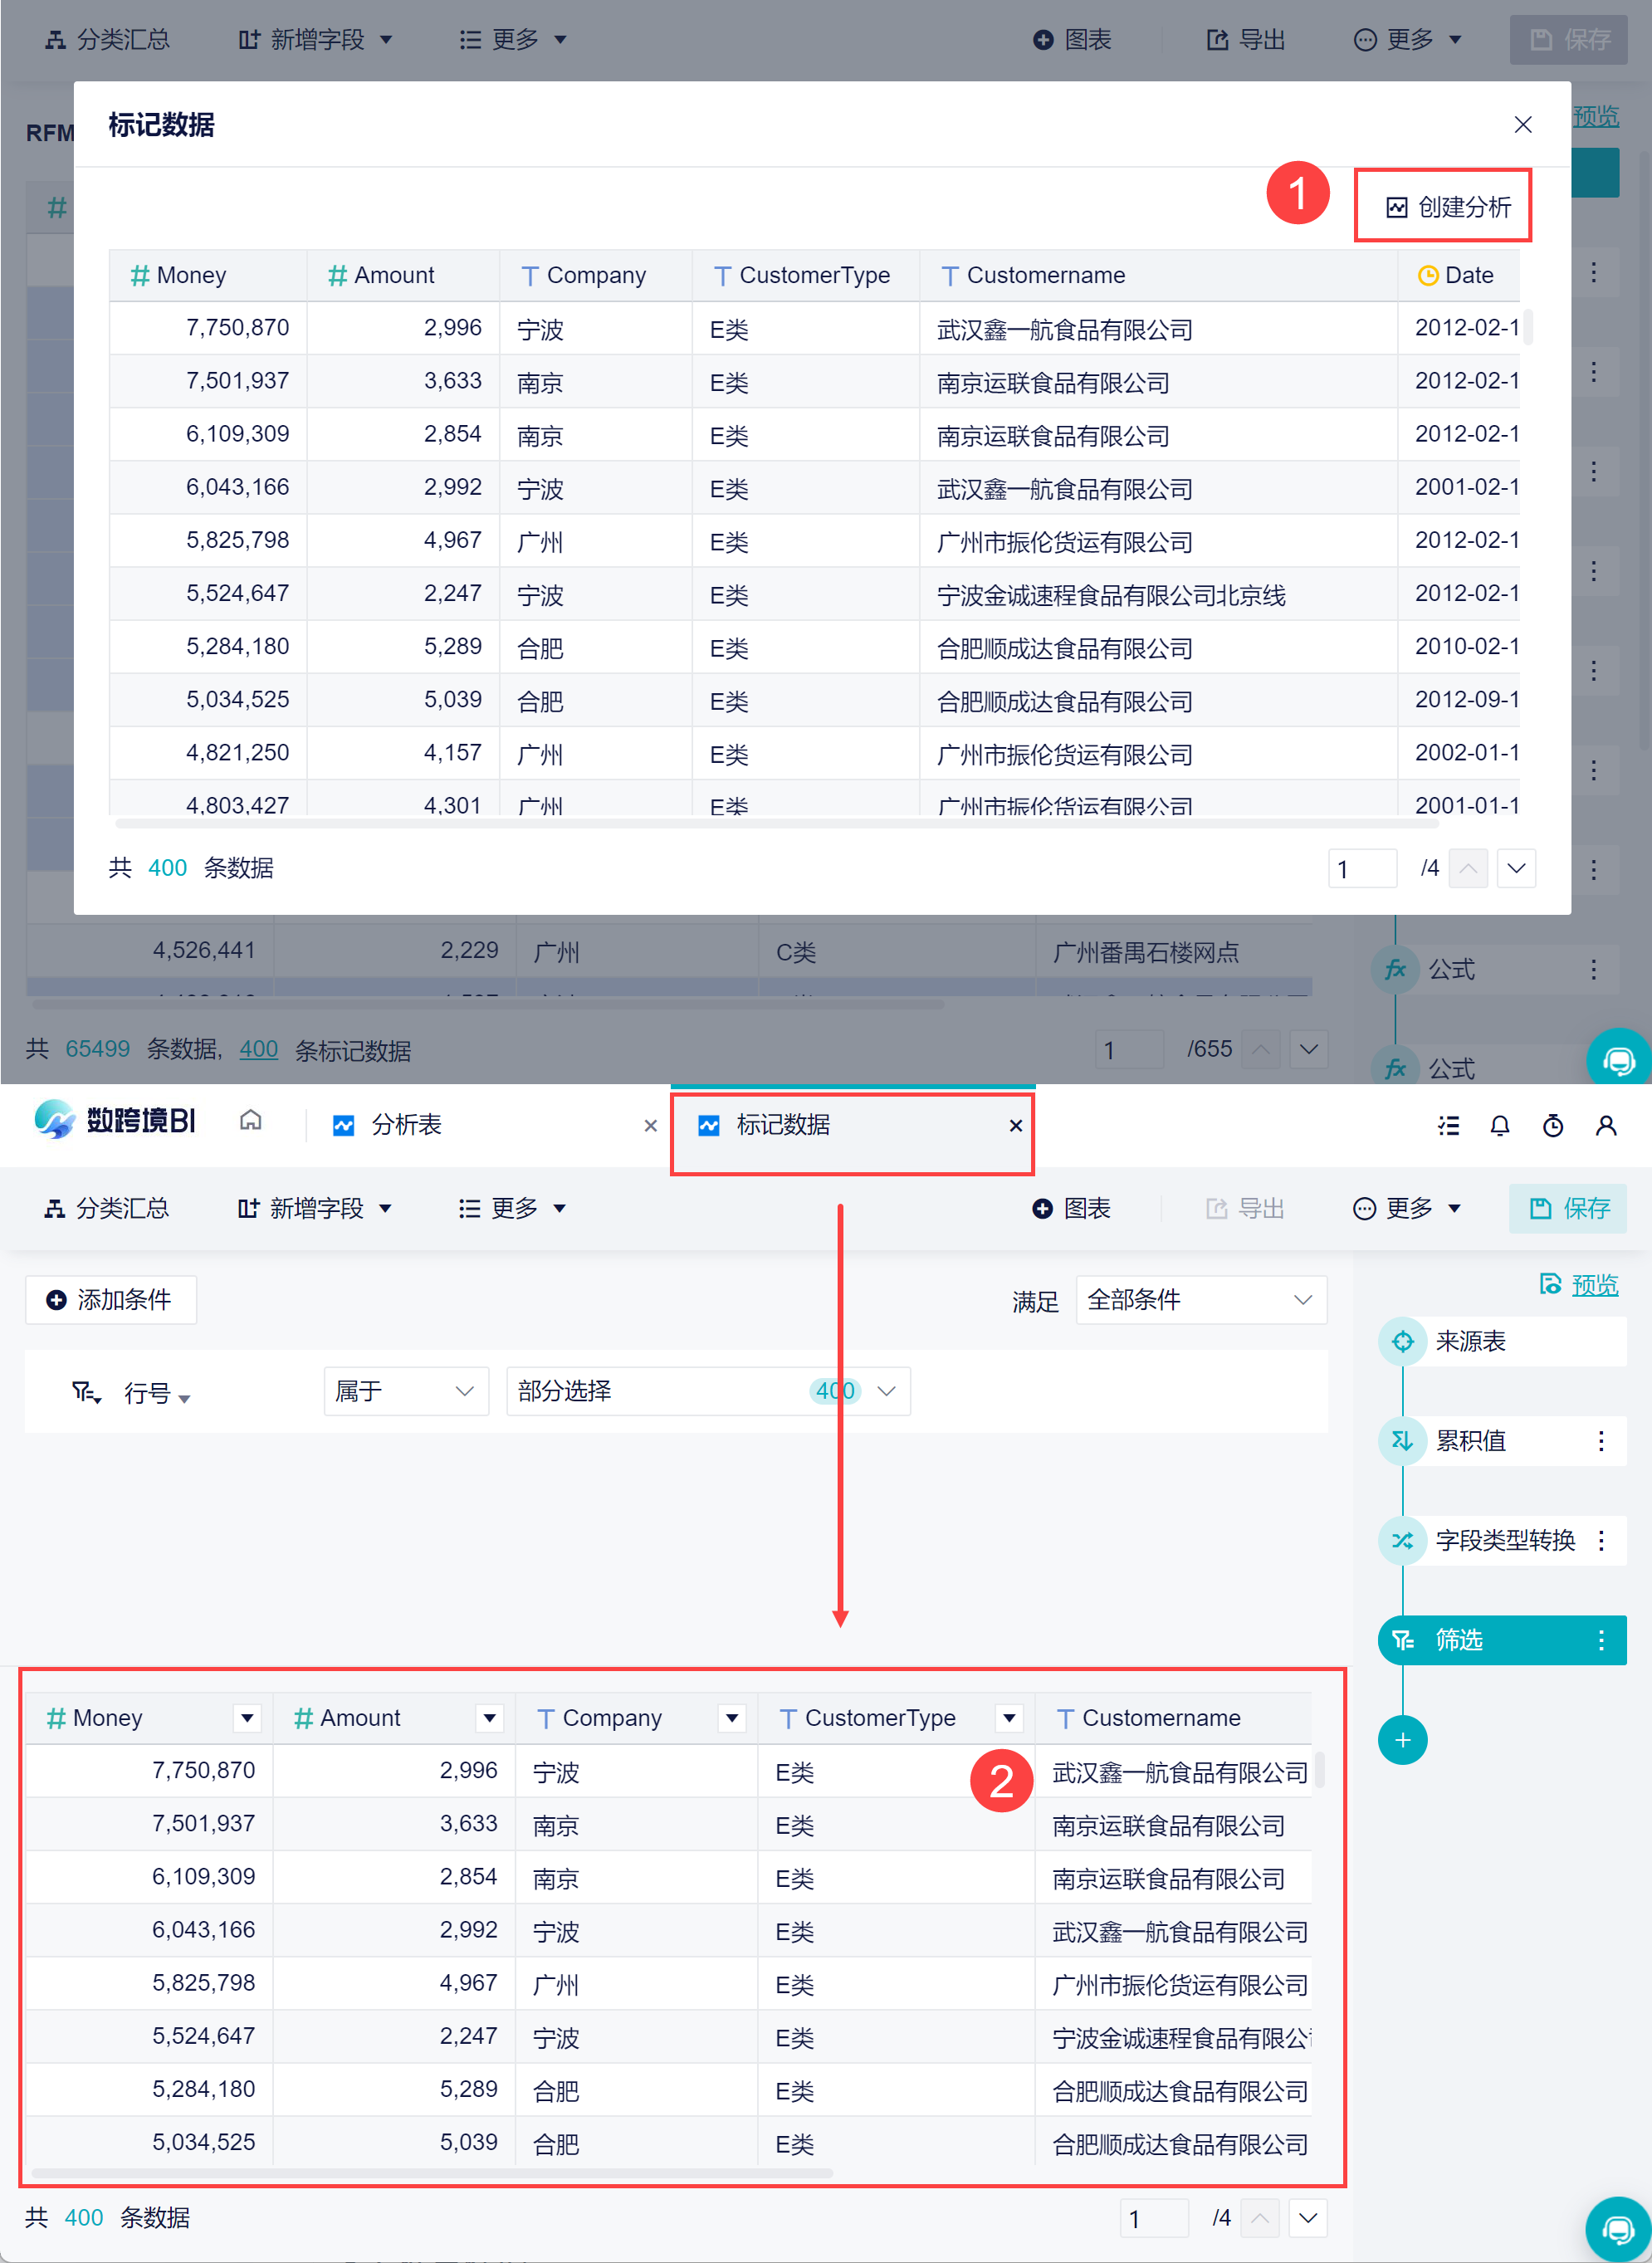Click the user profile icon
The height and width of the screenshot is (2263, 1652).
point(1605,1126)
